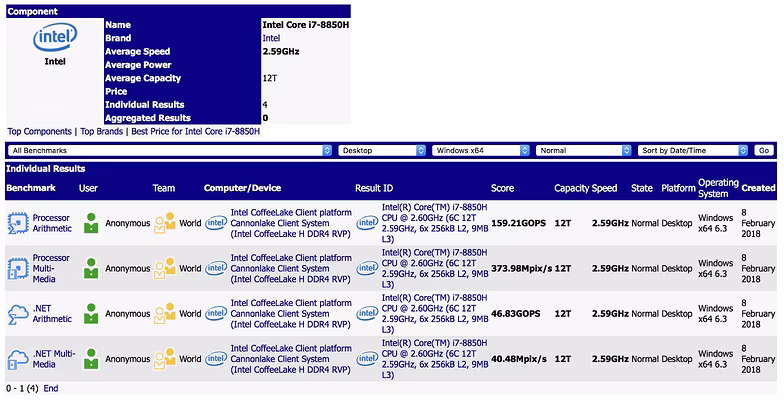Open Best Price for Intel Core i7-8850H link
Image resolution: width=784 pixels, height=400 pixels.
pos(196,132)
